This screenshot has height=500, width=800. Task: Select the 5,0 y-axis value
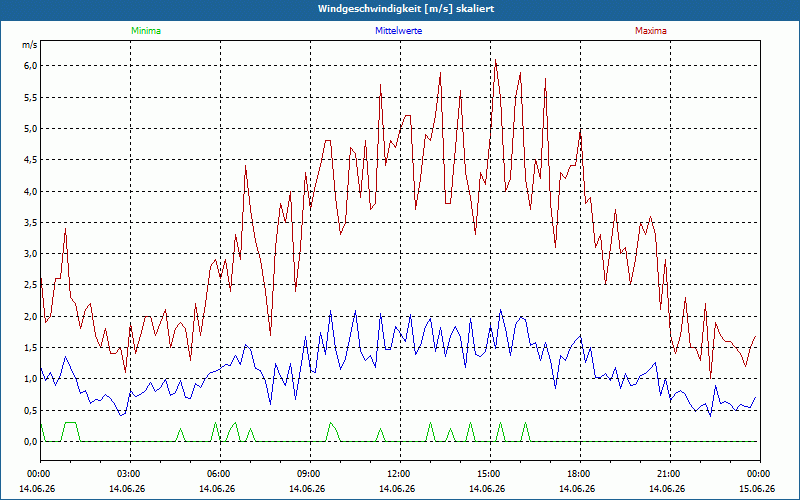click(31, 129)
